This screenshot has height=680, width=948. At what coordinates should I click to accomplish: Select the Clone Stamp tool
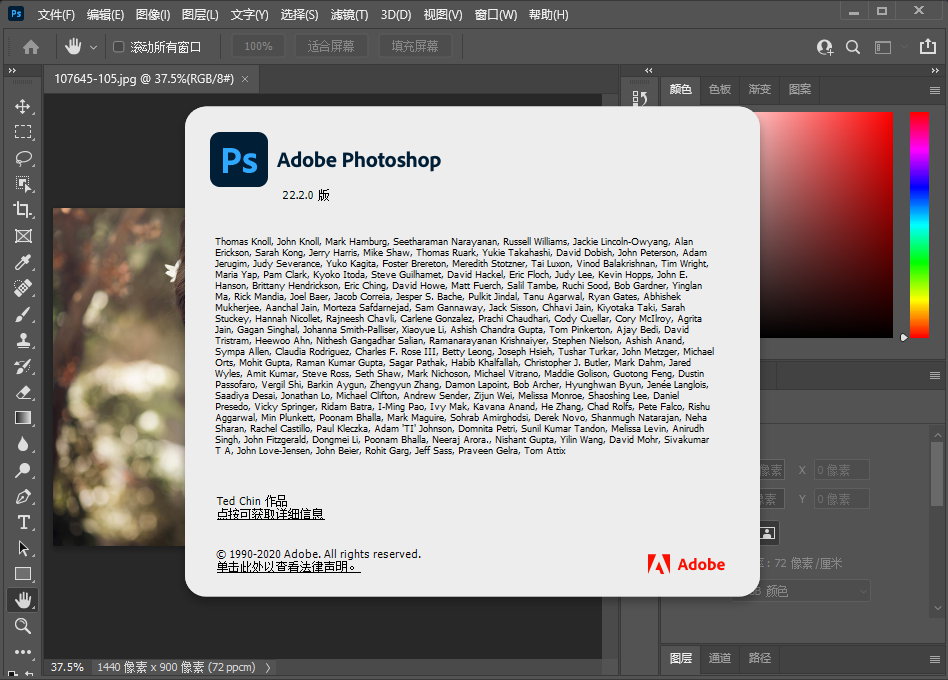pyautogui.click(x=23, y=340)
